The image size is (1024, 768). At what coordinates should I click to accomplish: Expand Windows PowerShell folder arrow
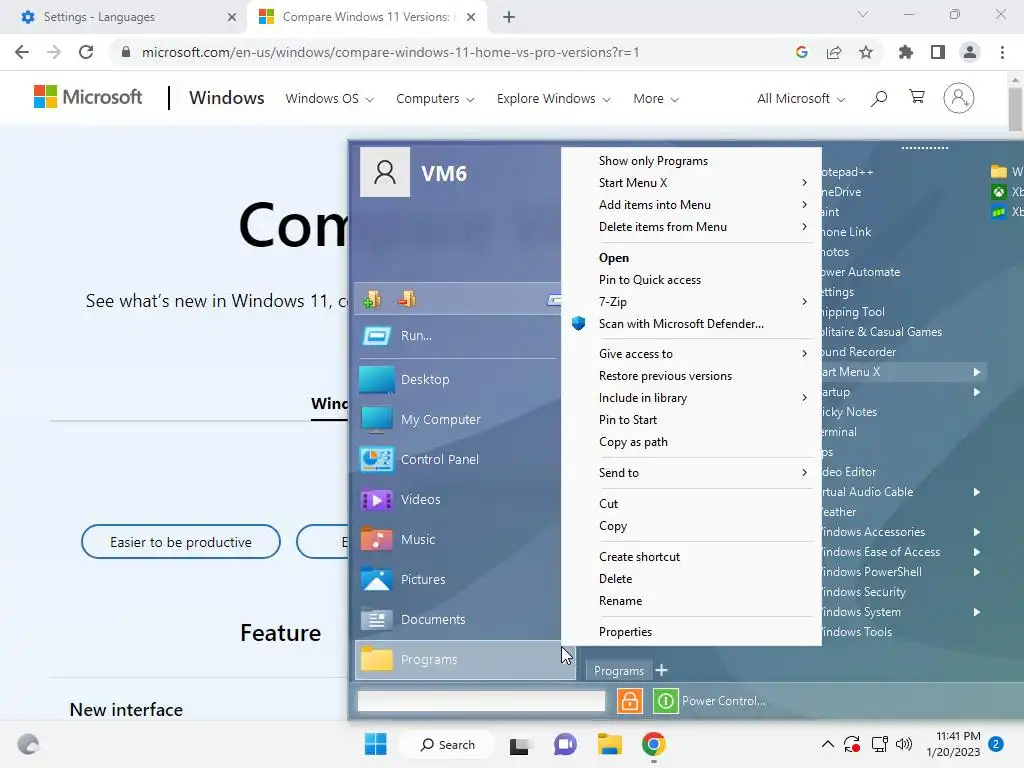pos(977,572)
